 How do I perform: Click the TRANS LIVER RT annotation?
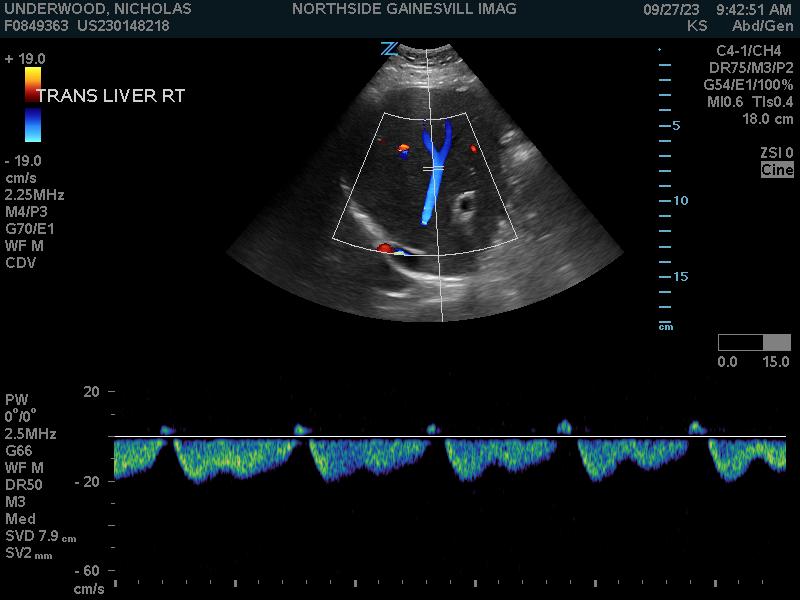111,96
